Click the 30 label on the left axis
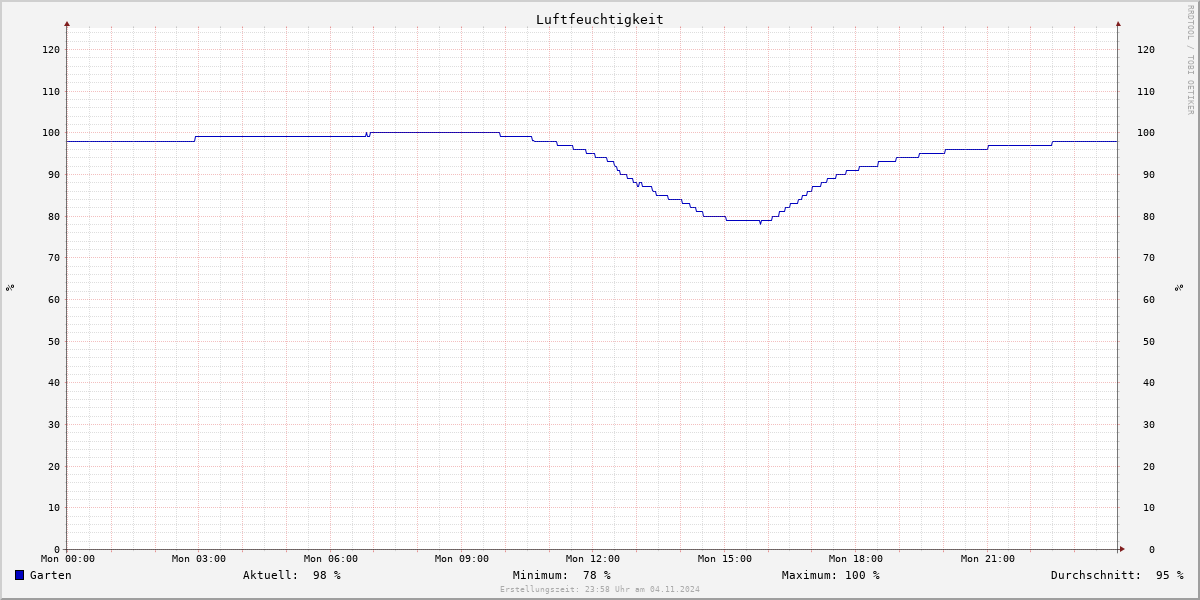 pyautogui.click(x=54, y=424)
